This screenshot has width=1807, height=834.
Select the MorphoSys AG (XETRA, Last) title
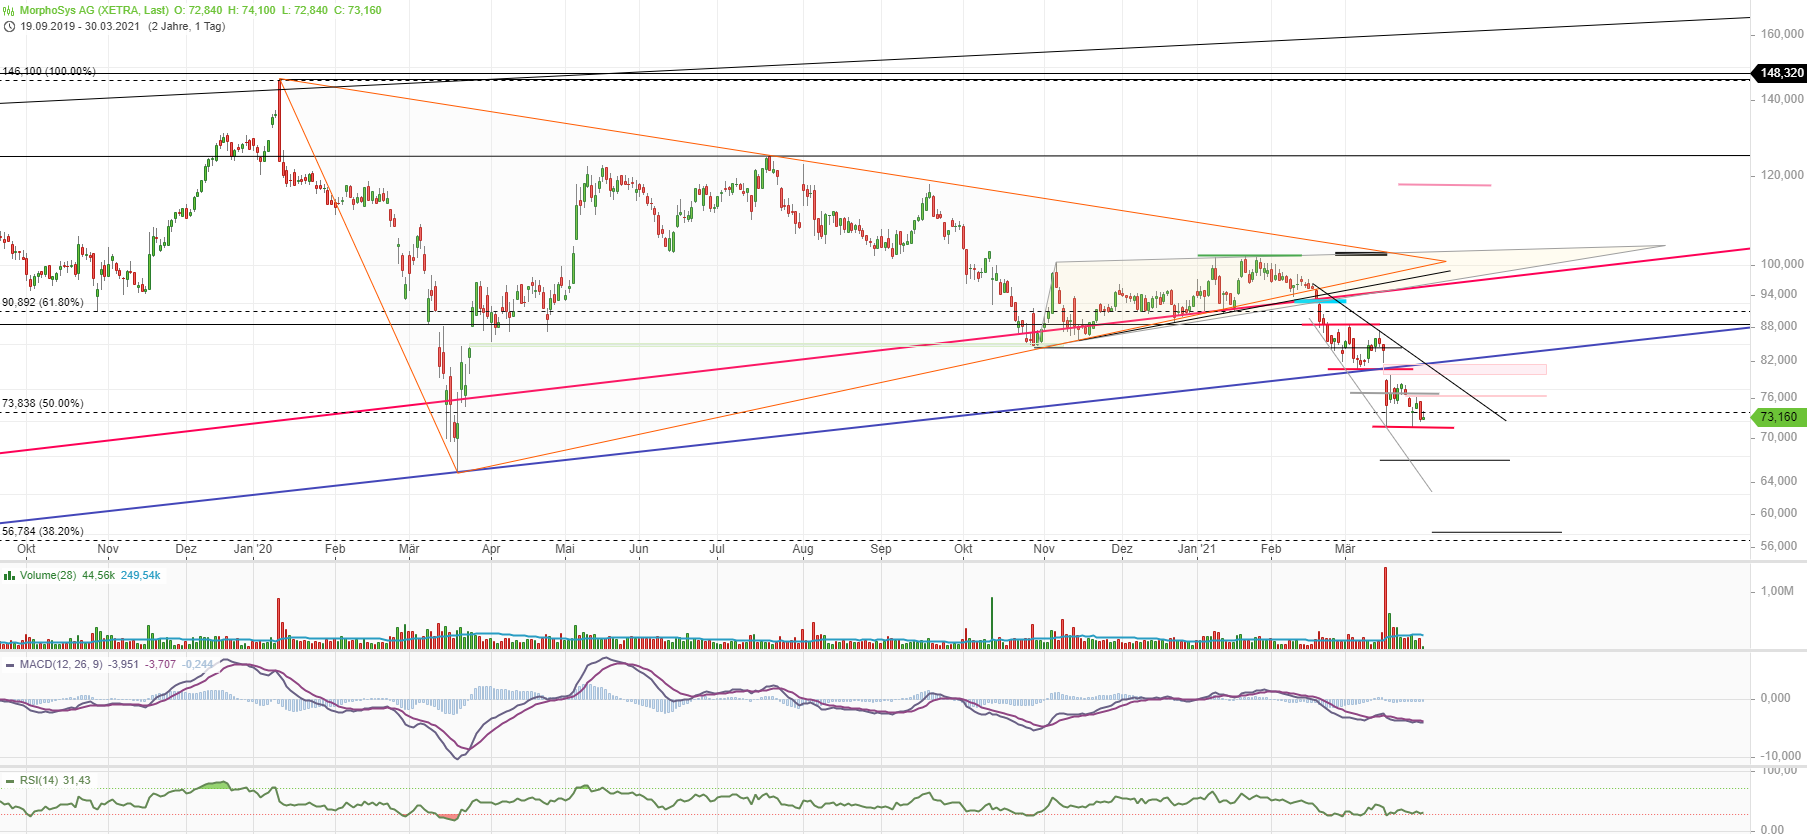pyautogui.click(x=94, y=11)
